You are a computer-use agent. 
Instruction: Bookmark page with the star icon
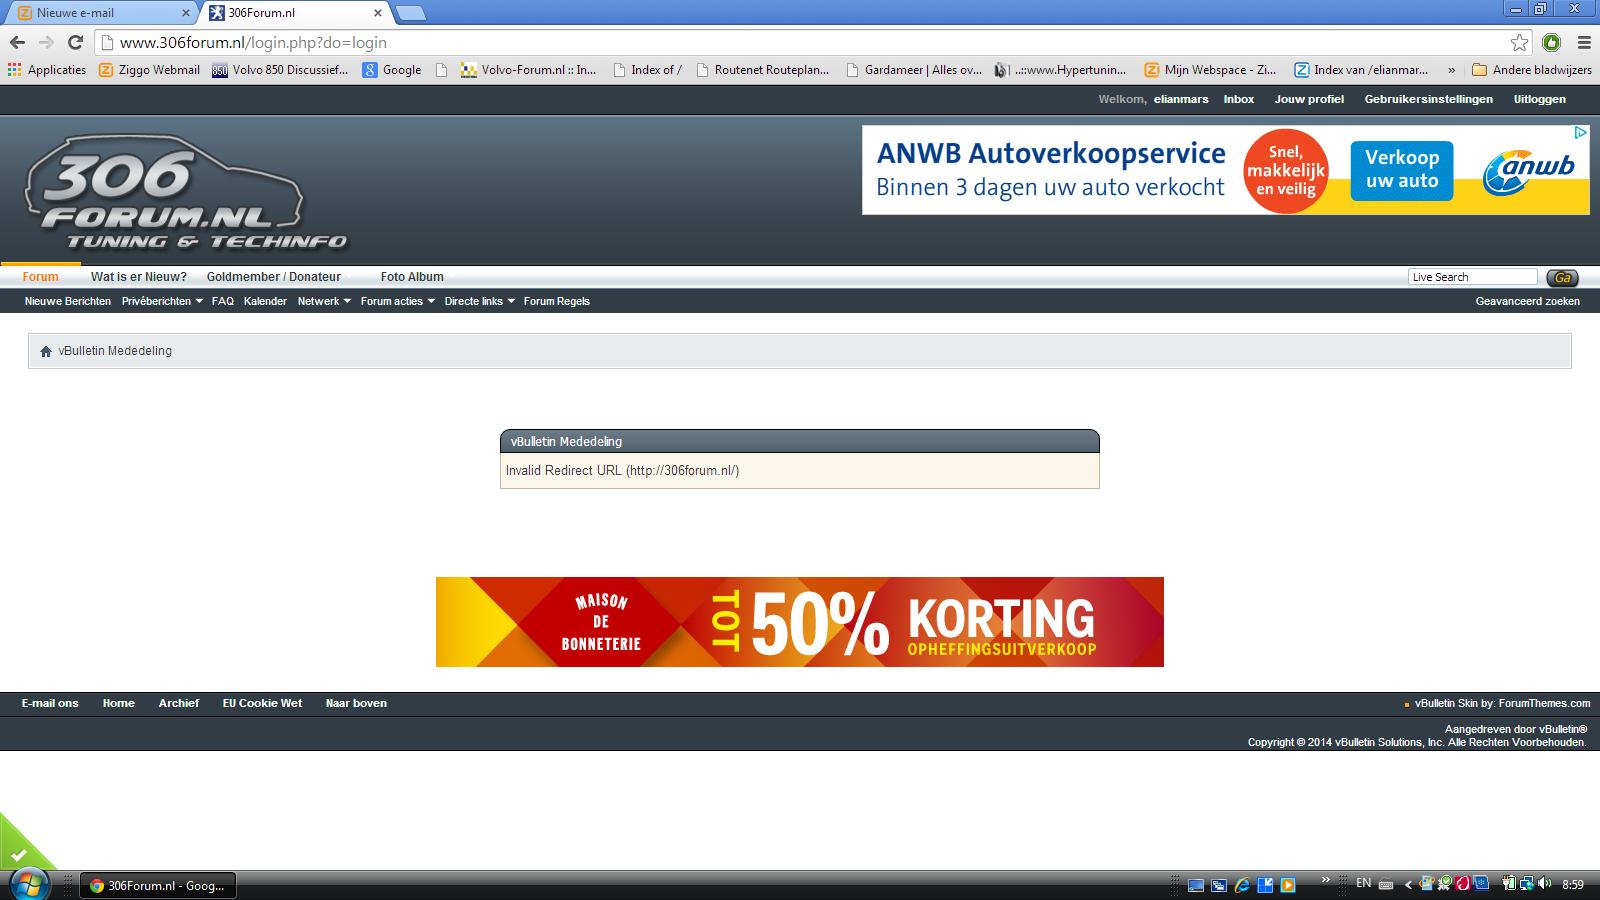pyautogui.click(x=1519, y=42)
